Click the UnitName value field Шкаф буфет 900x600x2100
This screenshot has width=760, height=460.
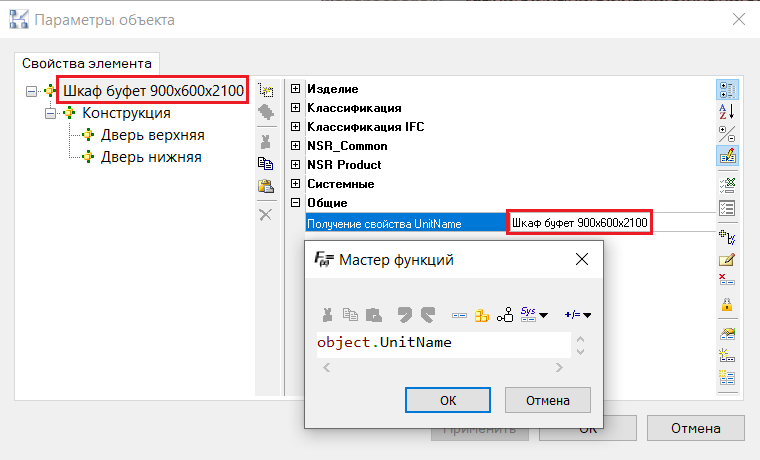(580, 223)
